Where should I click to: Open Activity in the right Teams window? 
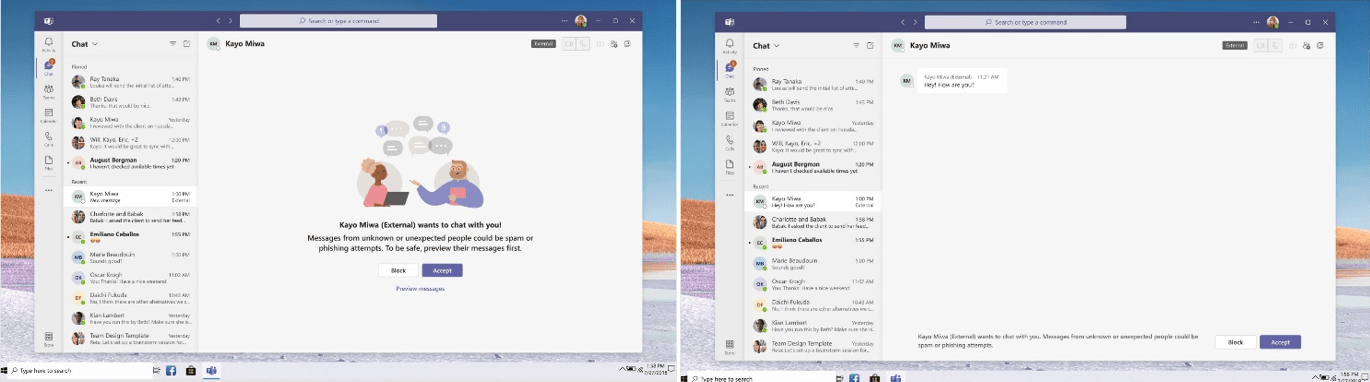tap(730, 45)
